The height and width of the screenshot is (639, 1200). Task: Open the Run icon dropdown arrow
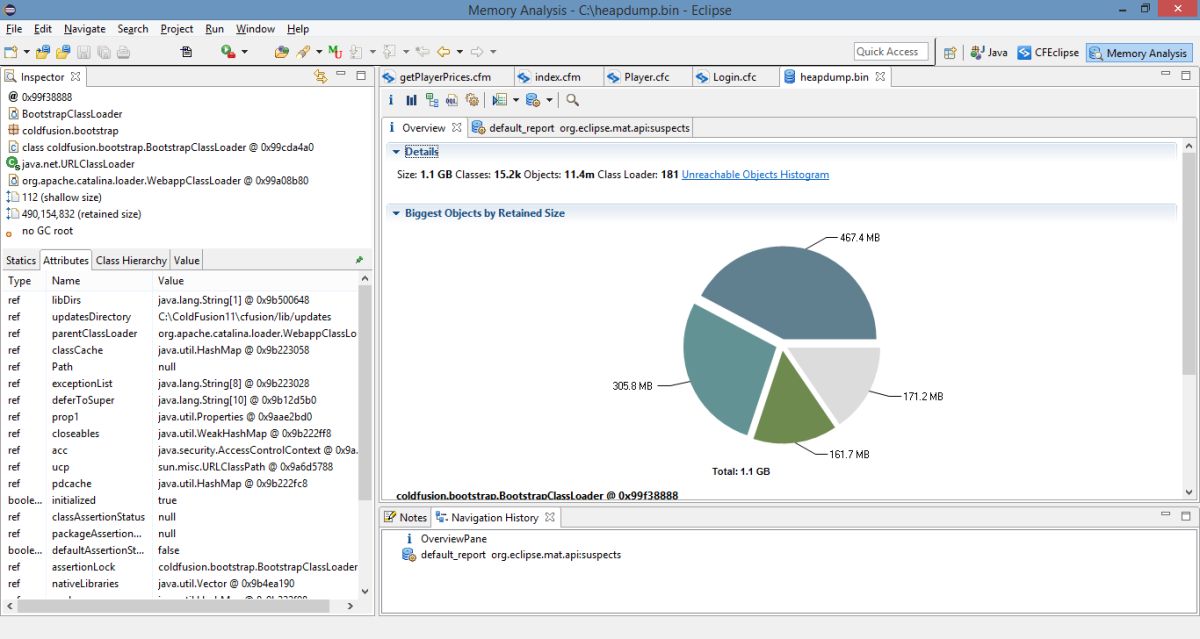244,52
